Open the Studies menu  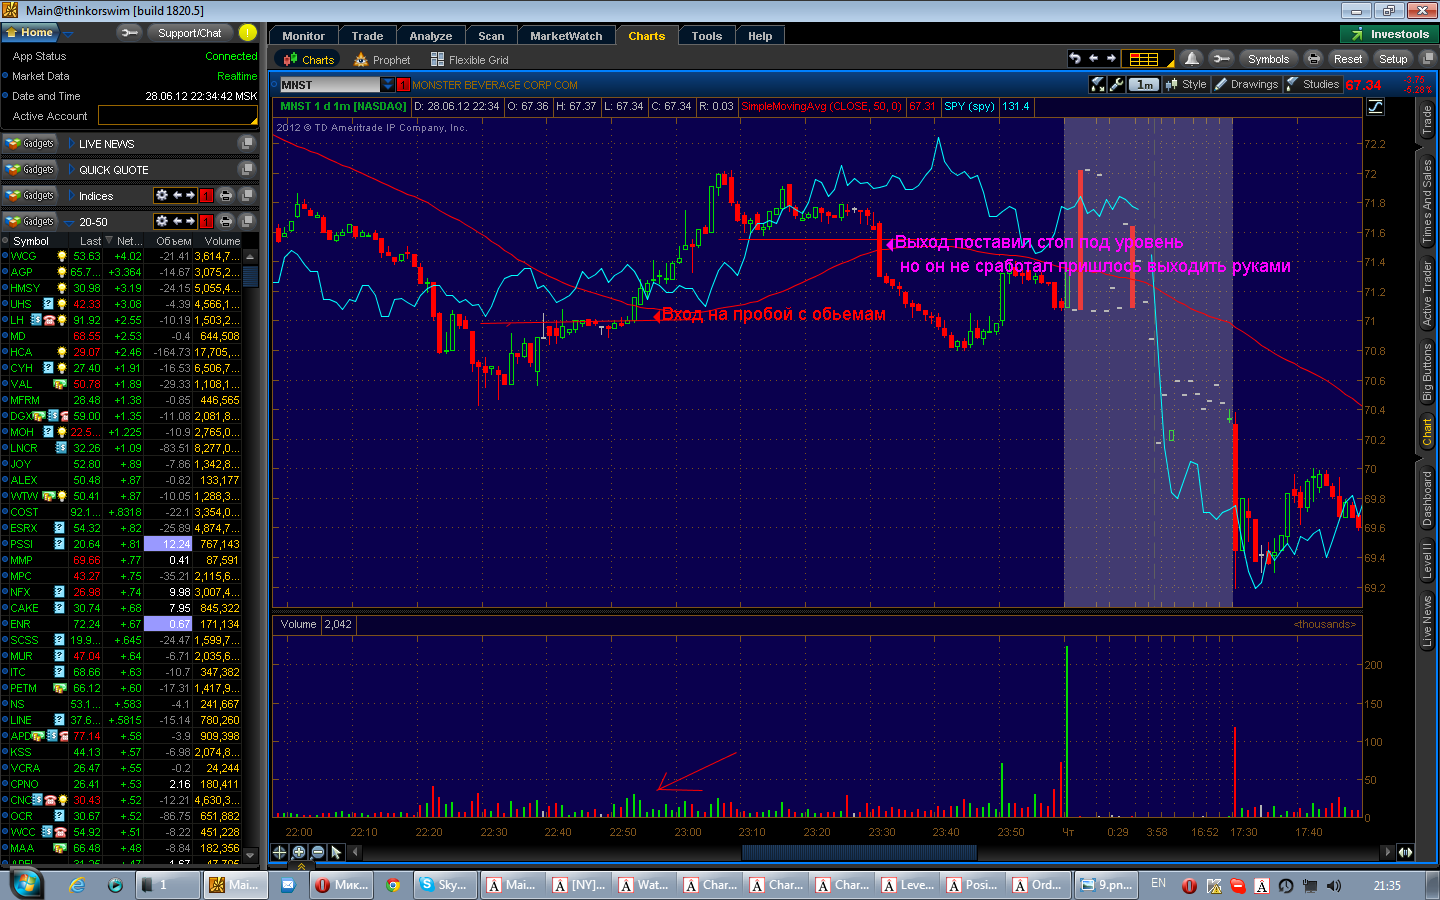(1313, 85)
